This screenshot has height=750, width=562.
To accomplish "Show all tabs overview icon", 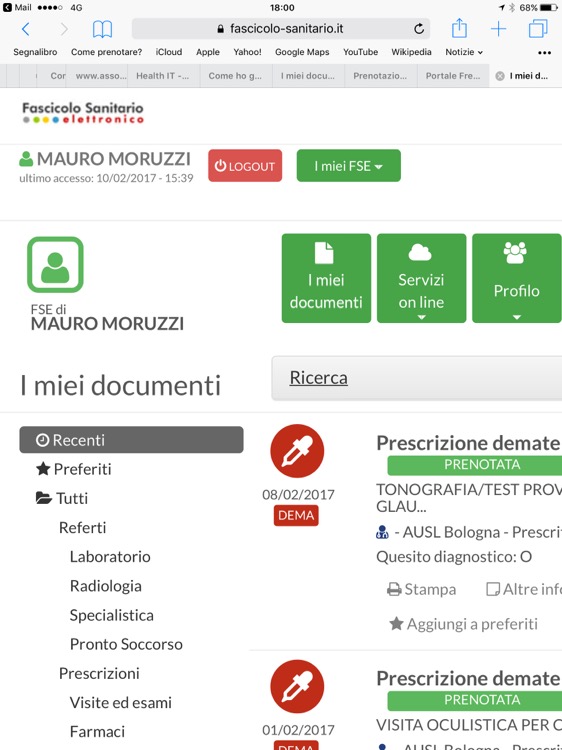I will point(538,29).
